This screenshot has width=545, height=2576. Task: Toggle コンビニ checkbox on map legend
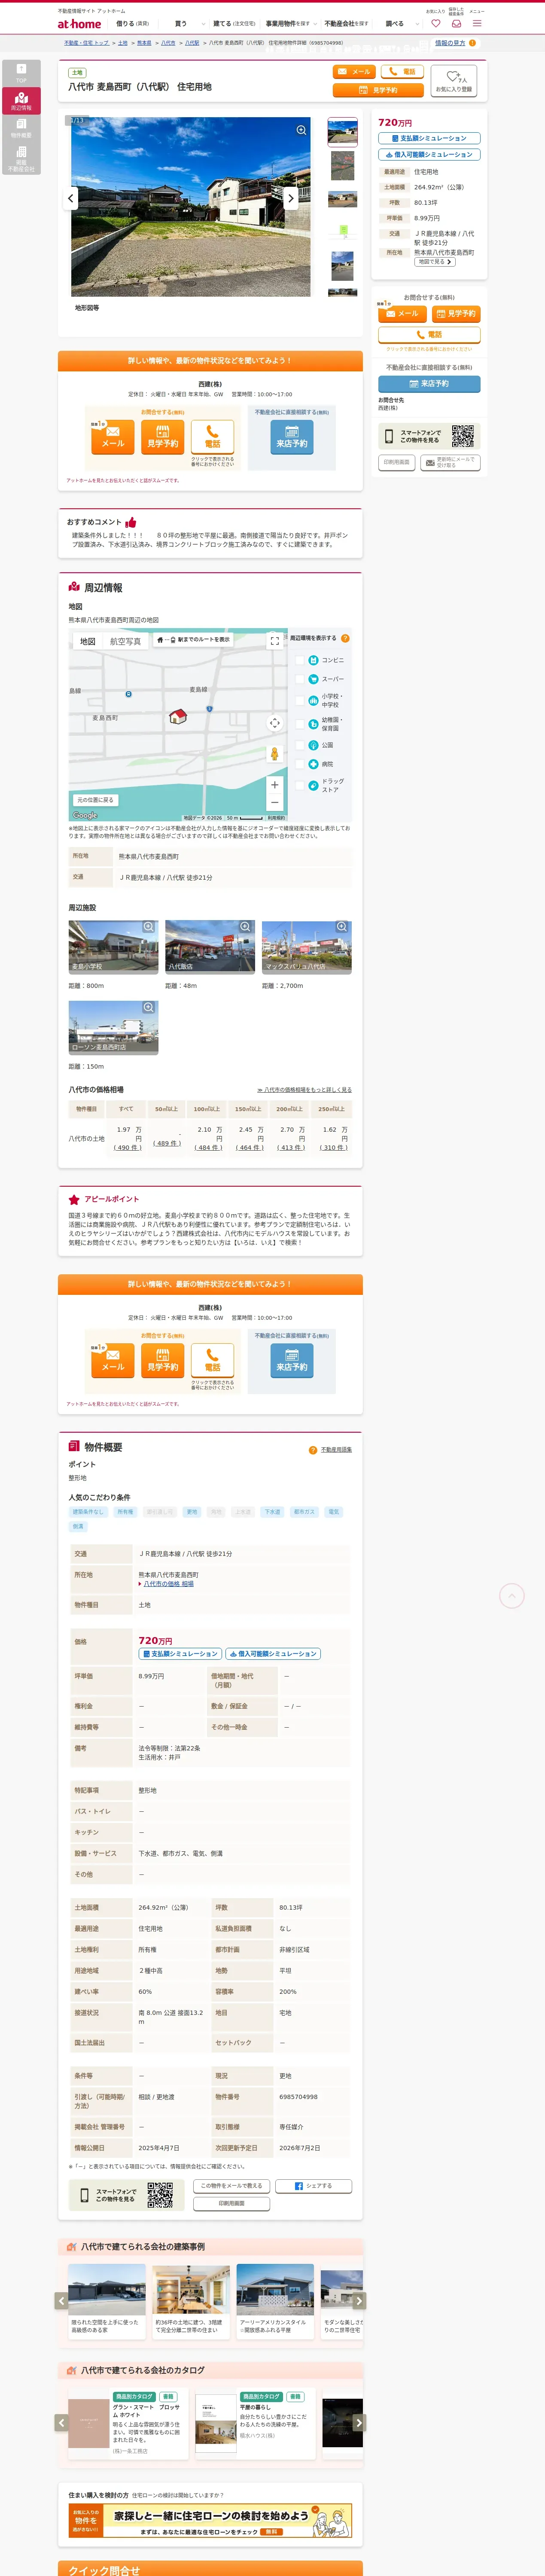[x=300, y=660]
